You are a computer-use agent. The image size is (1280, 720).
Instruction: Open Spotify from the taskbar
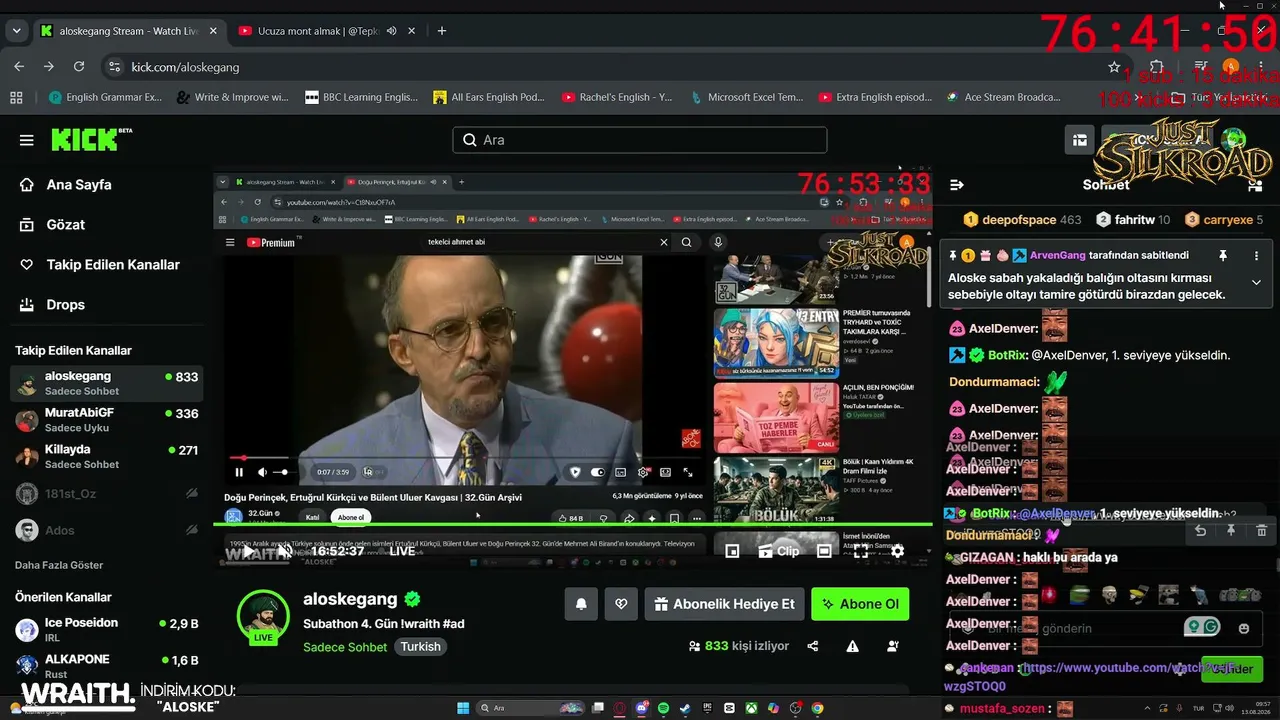click(663, 708)
